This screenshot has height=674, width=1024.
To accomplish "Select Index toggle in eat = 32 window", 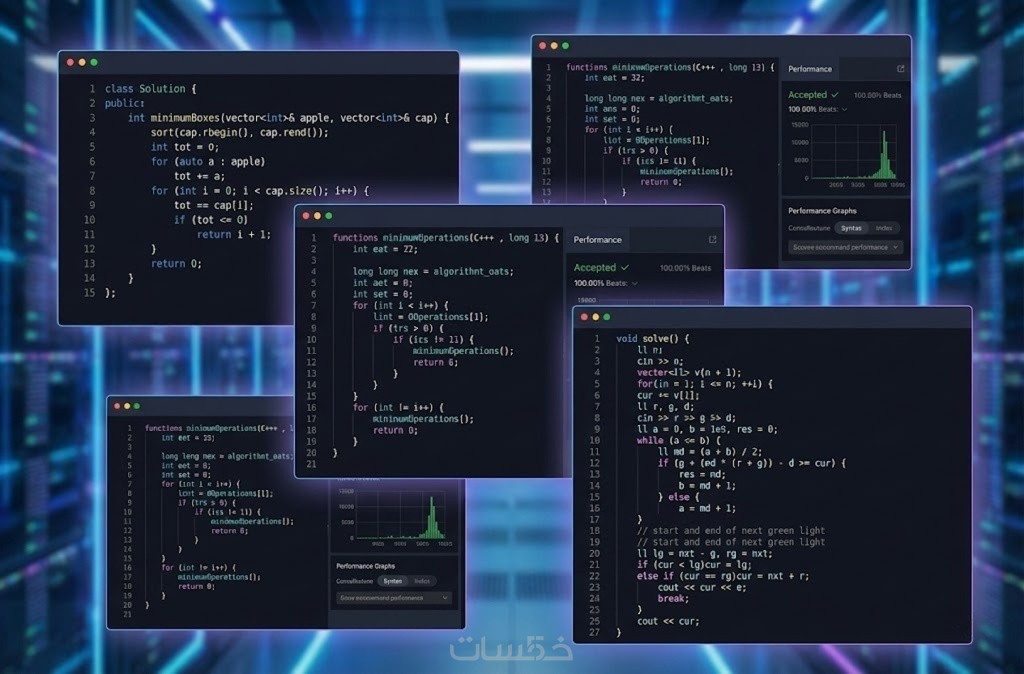I will point(884,228).
